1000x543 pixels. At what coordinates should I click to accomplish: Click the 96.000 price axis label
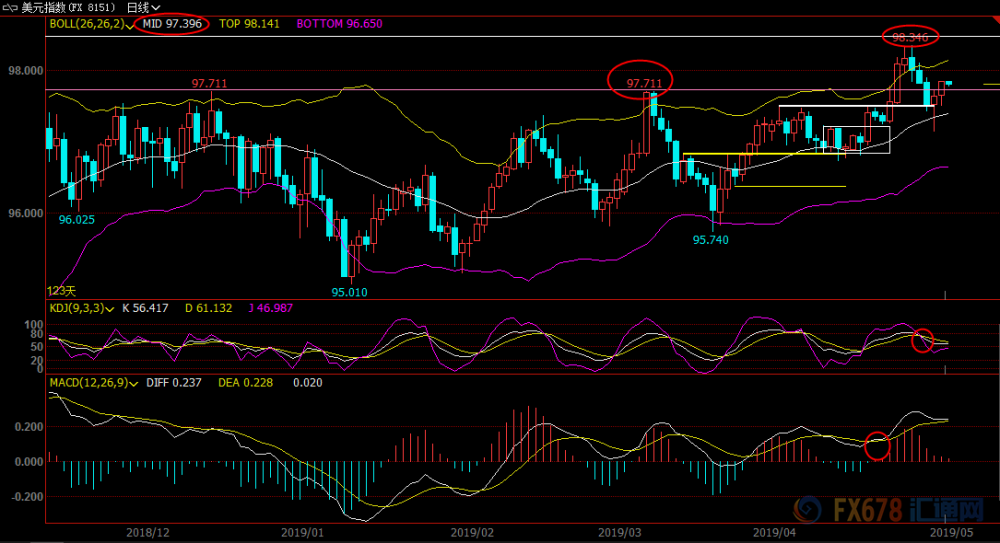click(26, 213)
